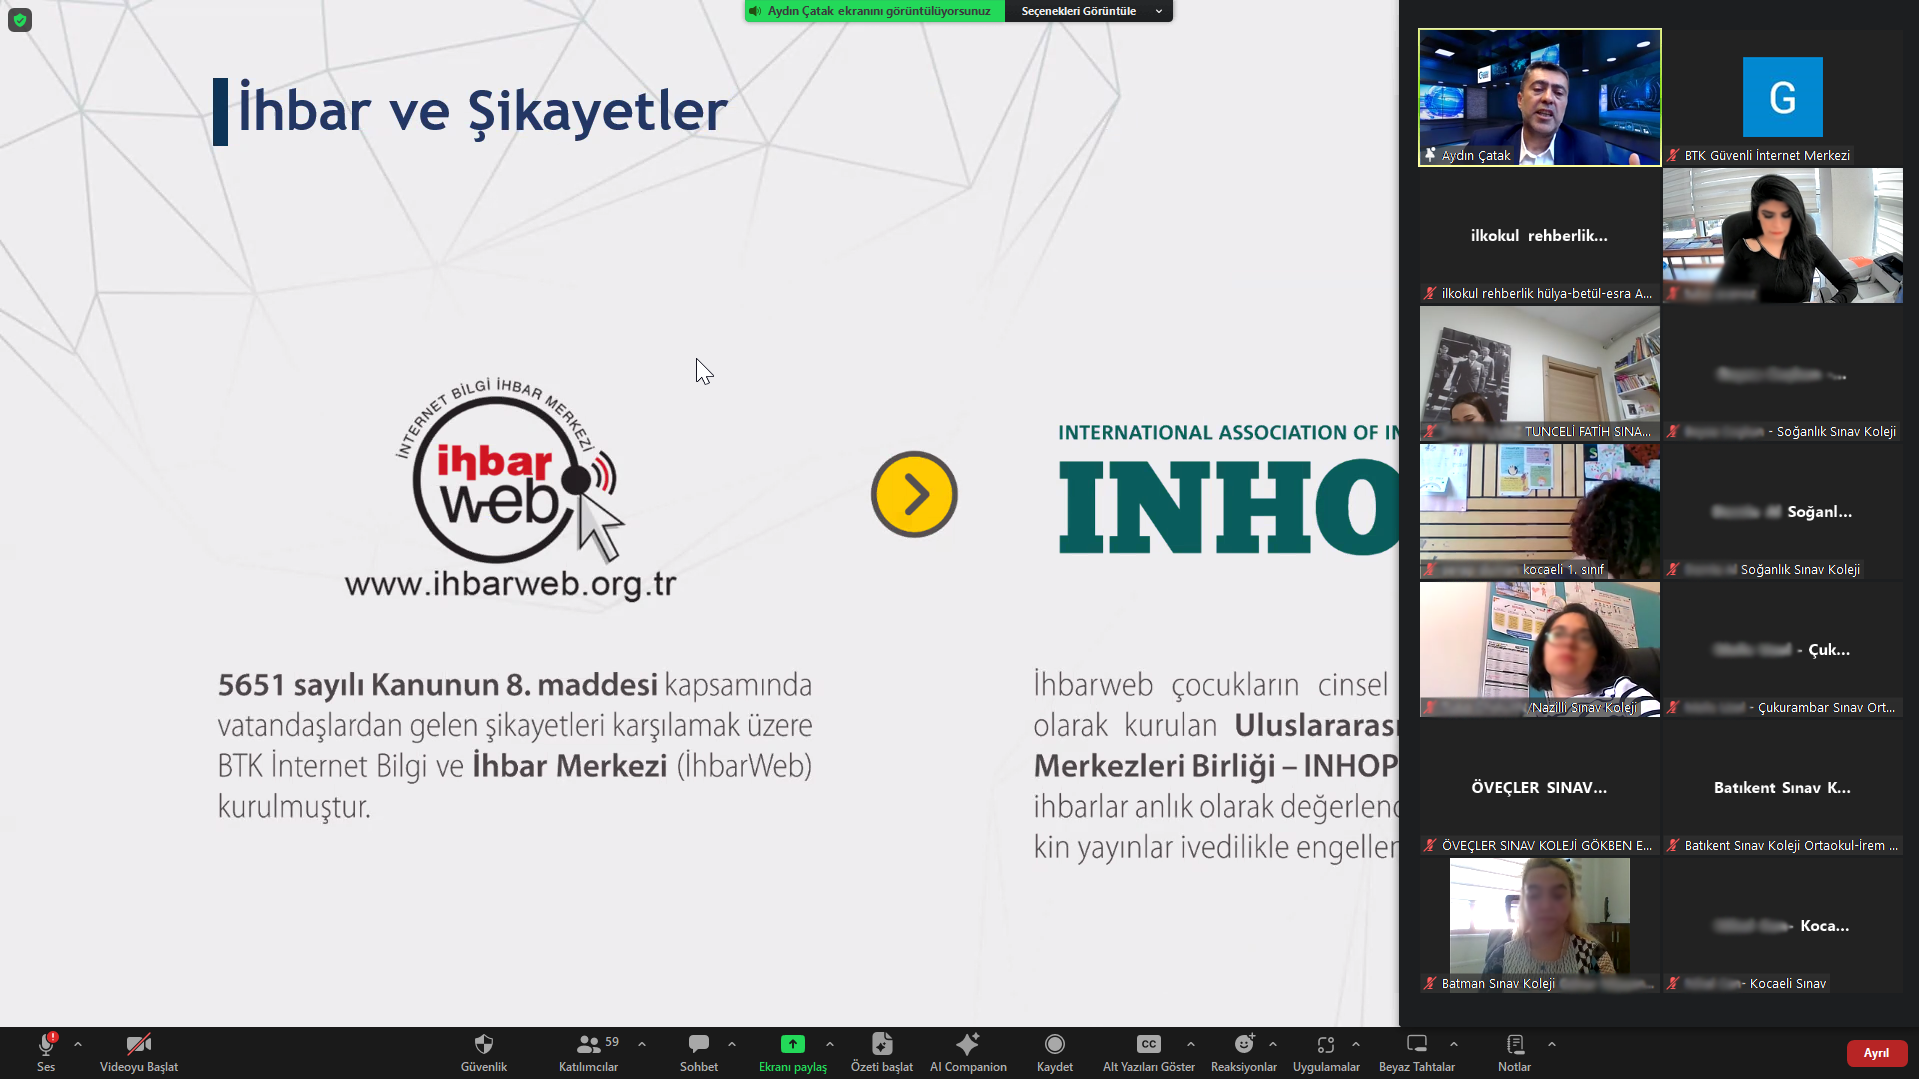Select ilkokul rehberlik participant tile
Image resolution: width=1919 pixels, height=1079 pixels.
[x=1540, y=235]
